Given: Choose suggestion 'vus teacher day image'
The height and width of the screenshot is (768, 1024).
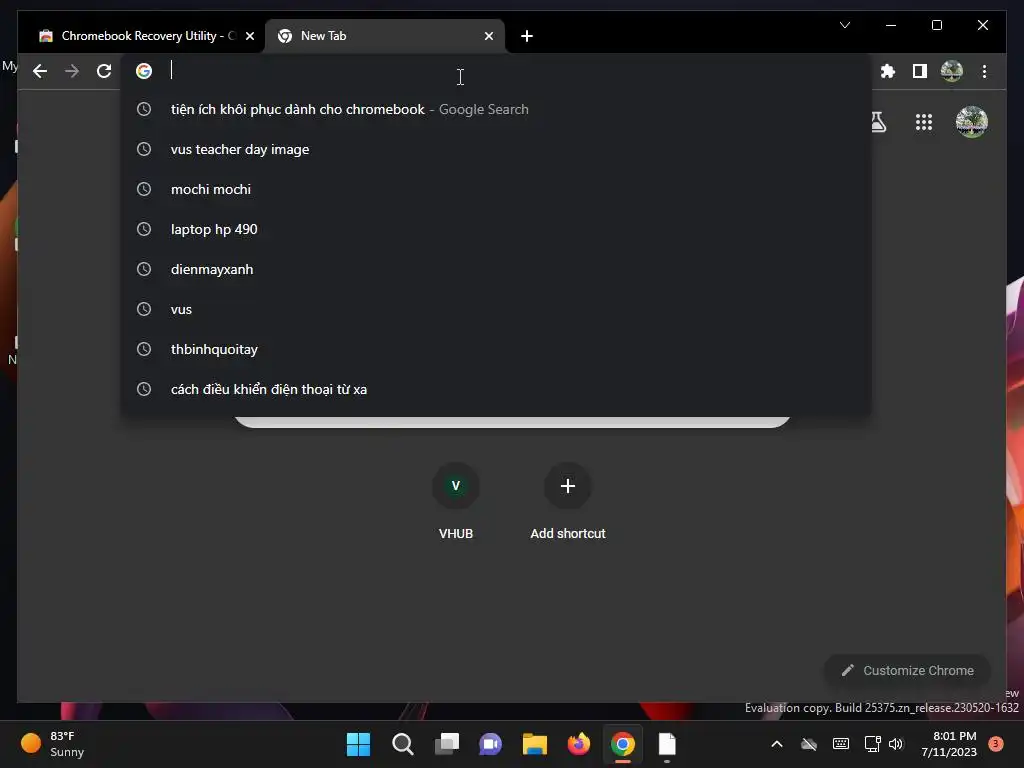Looking at the screenshot, I should [496, 149].
